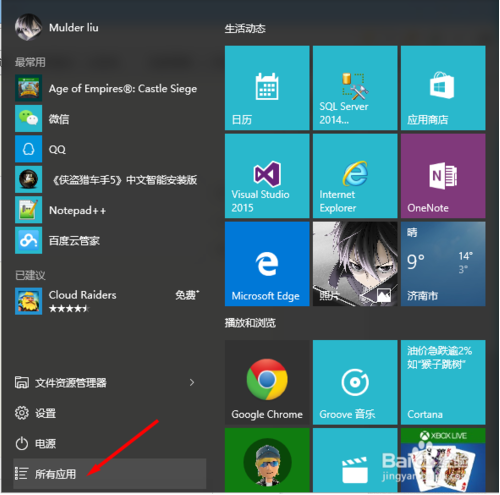
Task: Click the 免费 label for Cloud Raiders
Action: pos(187,295)
